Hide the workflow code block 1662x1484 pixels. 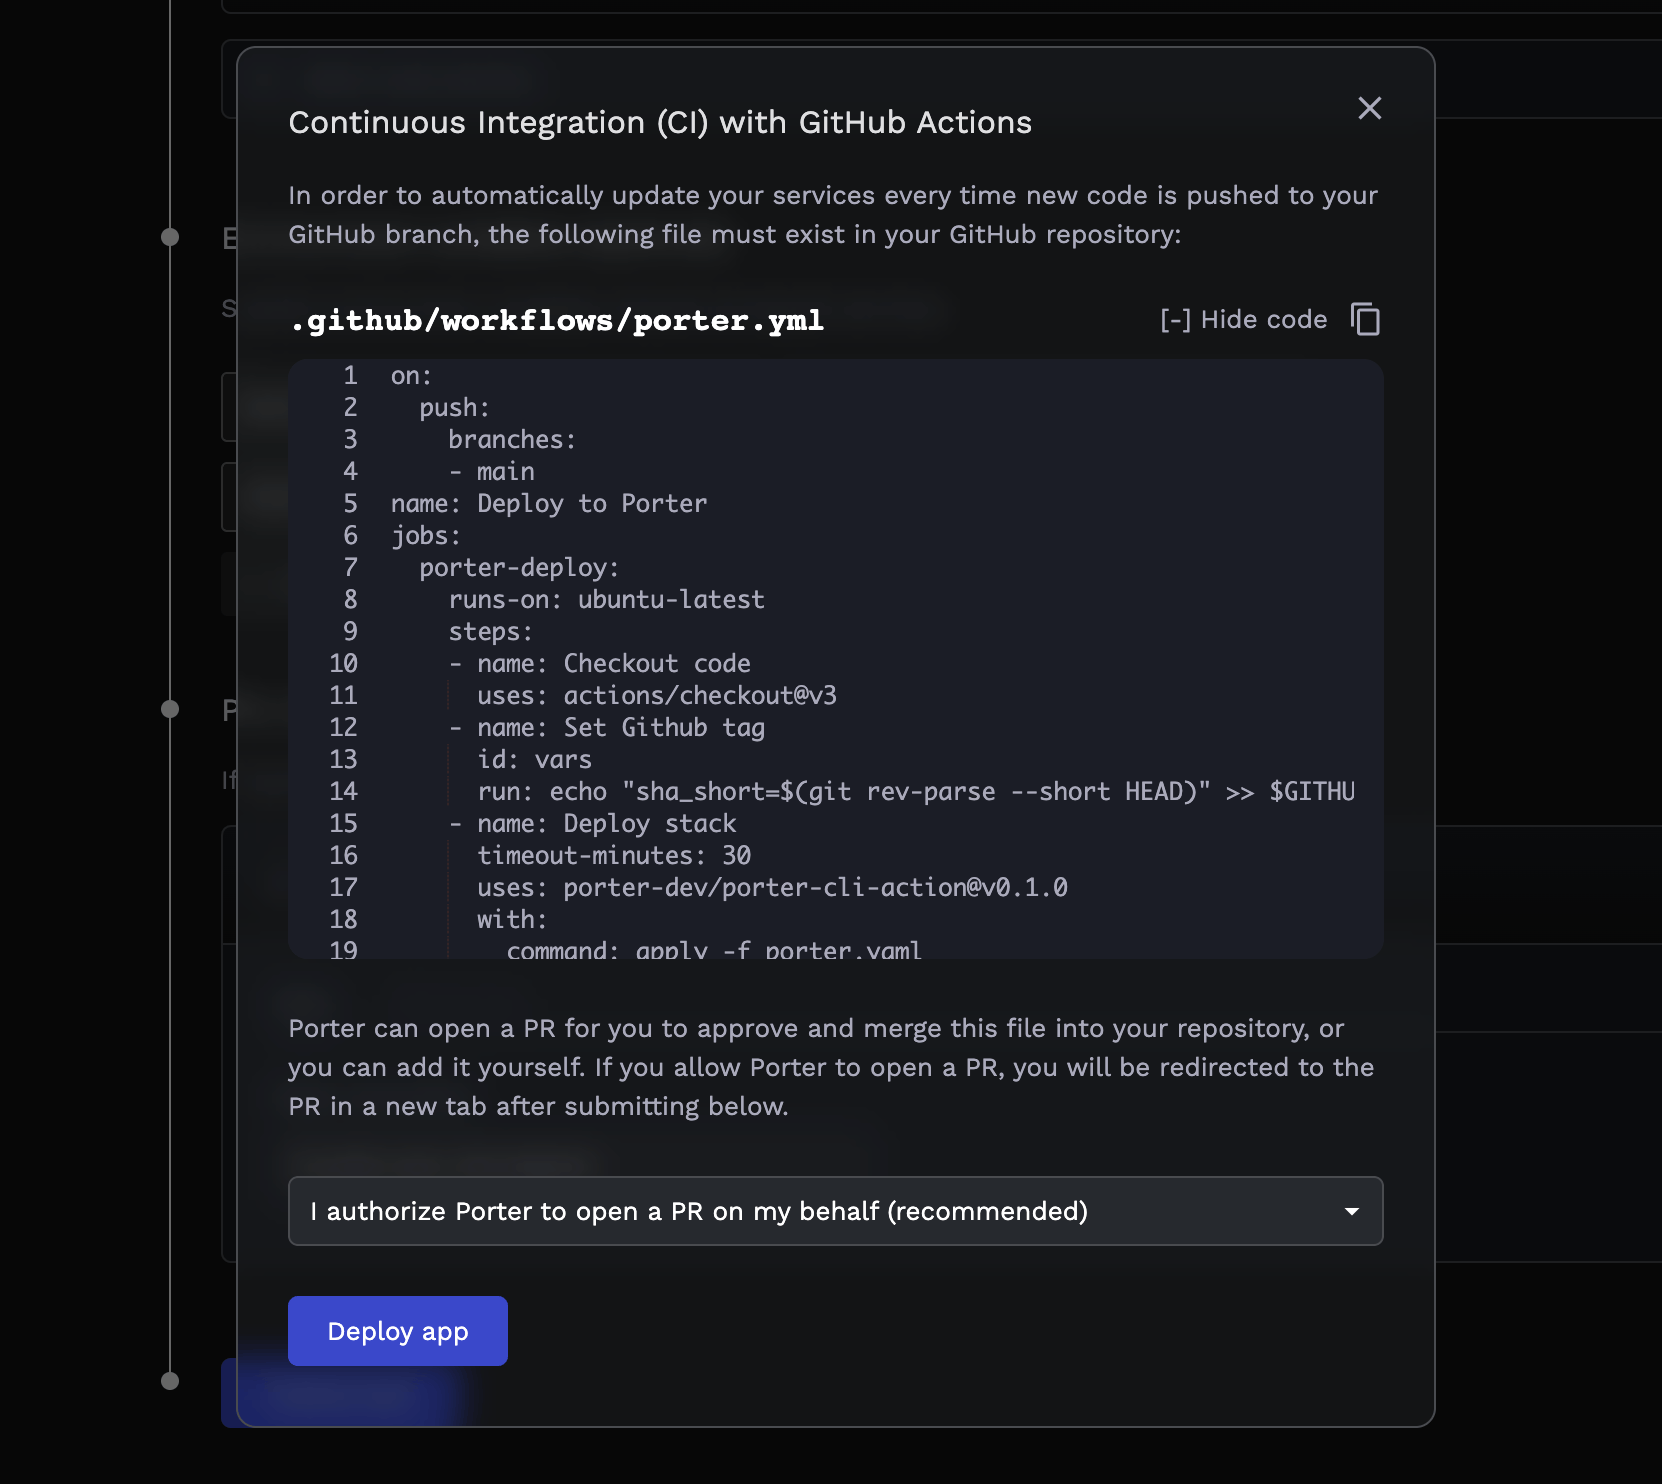pos(1243,320)
